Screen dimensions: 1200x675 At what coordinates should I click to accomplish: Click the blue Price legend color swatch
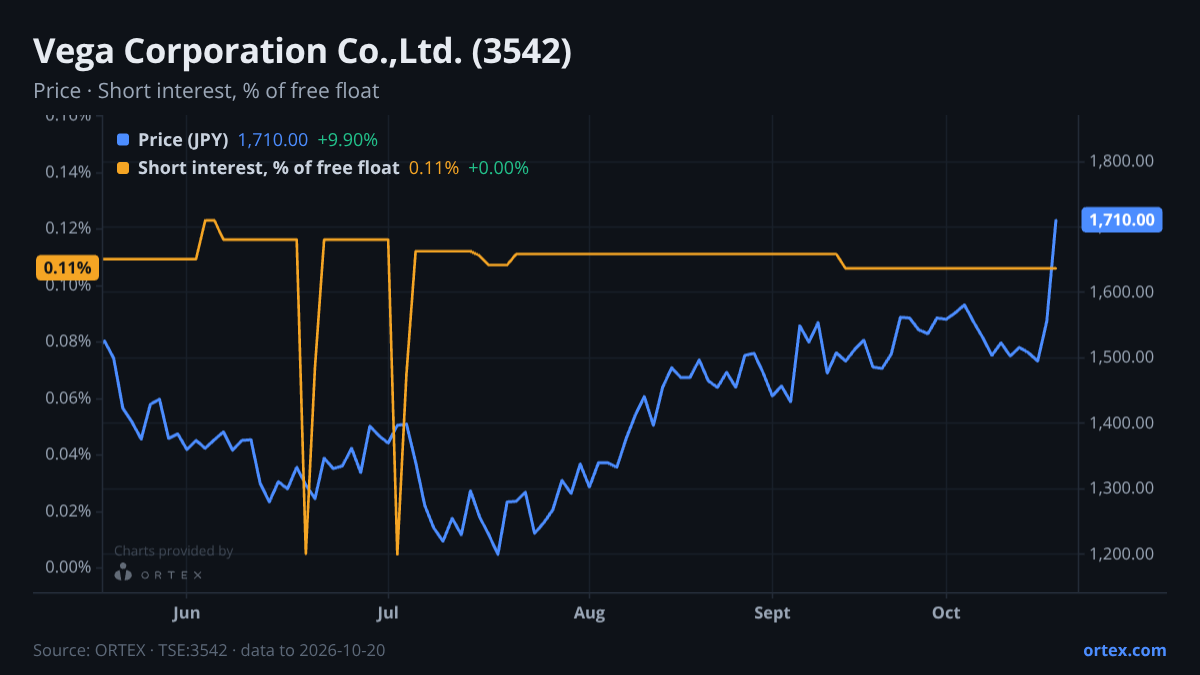(123, 140)
